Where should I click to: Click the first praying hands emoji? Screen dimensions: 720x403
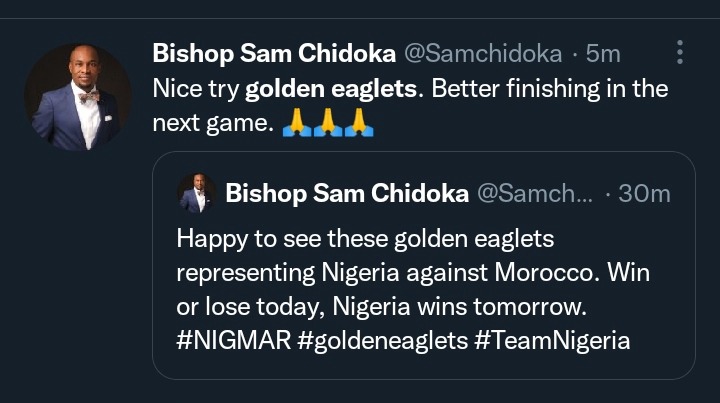tap(294, 124)
